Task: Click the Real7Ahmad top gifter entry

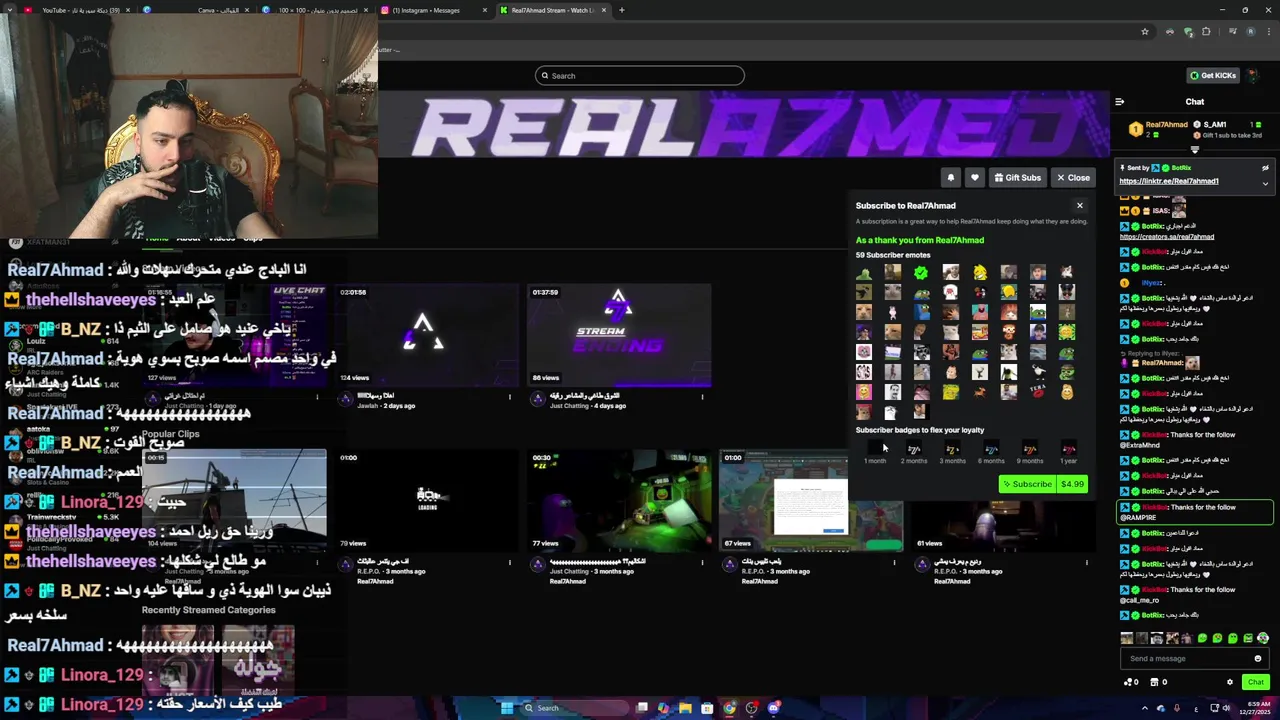Action: [x=1158, y=130]
